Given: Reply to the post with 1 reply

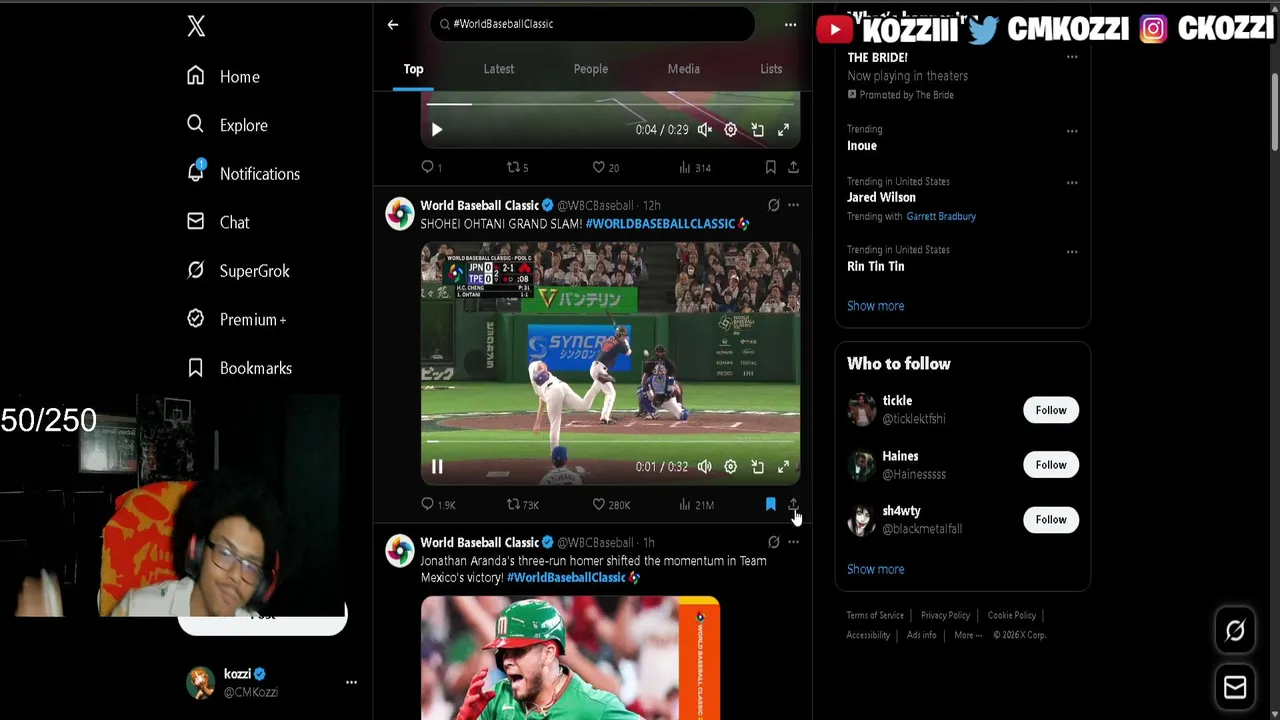Looking at the screenshot, I should click(x=431, y=167).
